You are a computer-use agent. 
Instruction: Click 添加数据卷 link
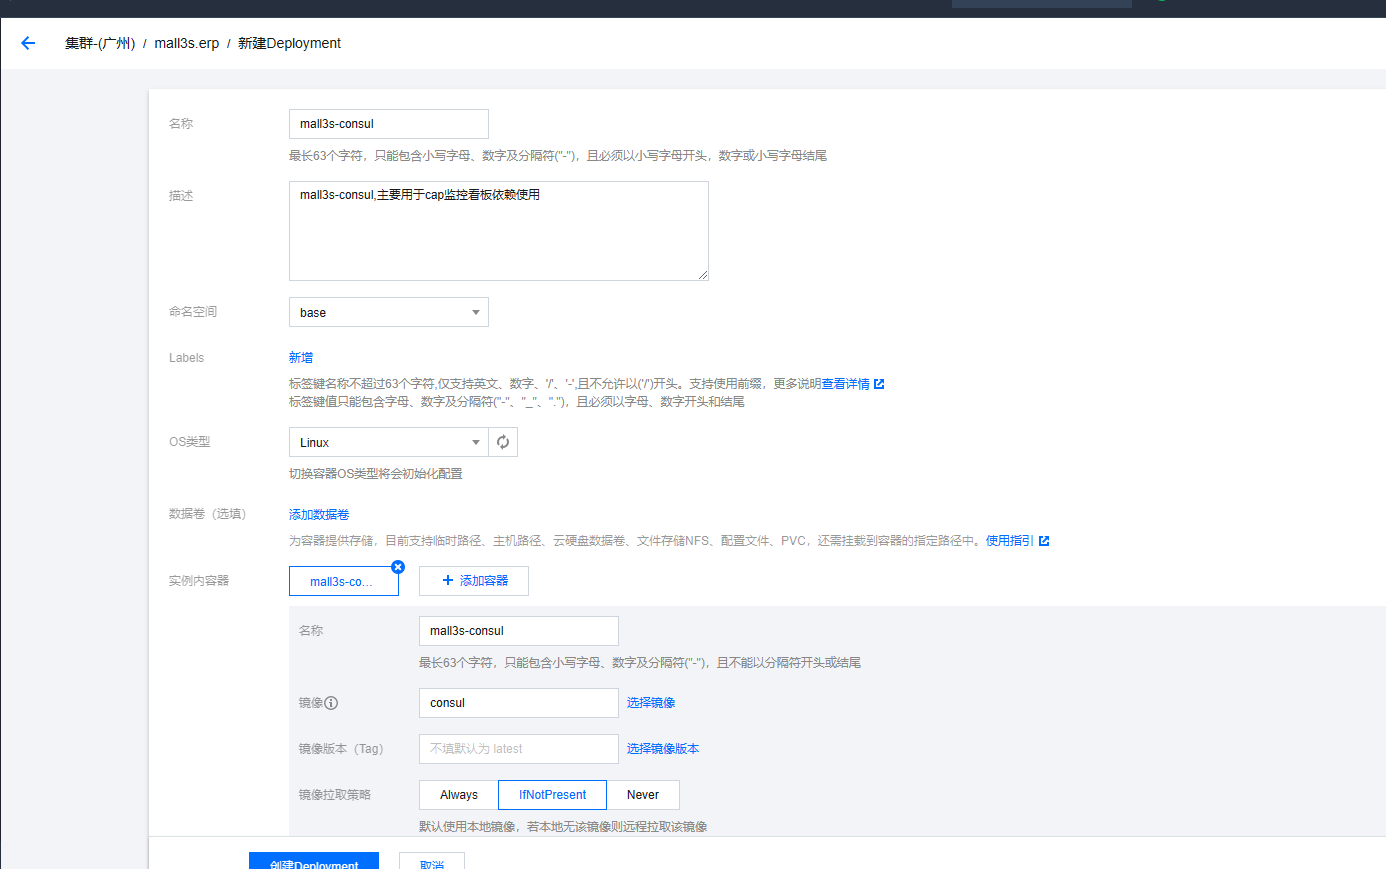(x=319, y=514)
